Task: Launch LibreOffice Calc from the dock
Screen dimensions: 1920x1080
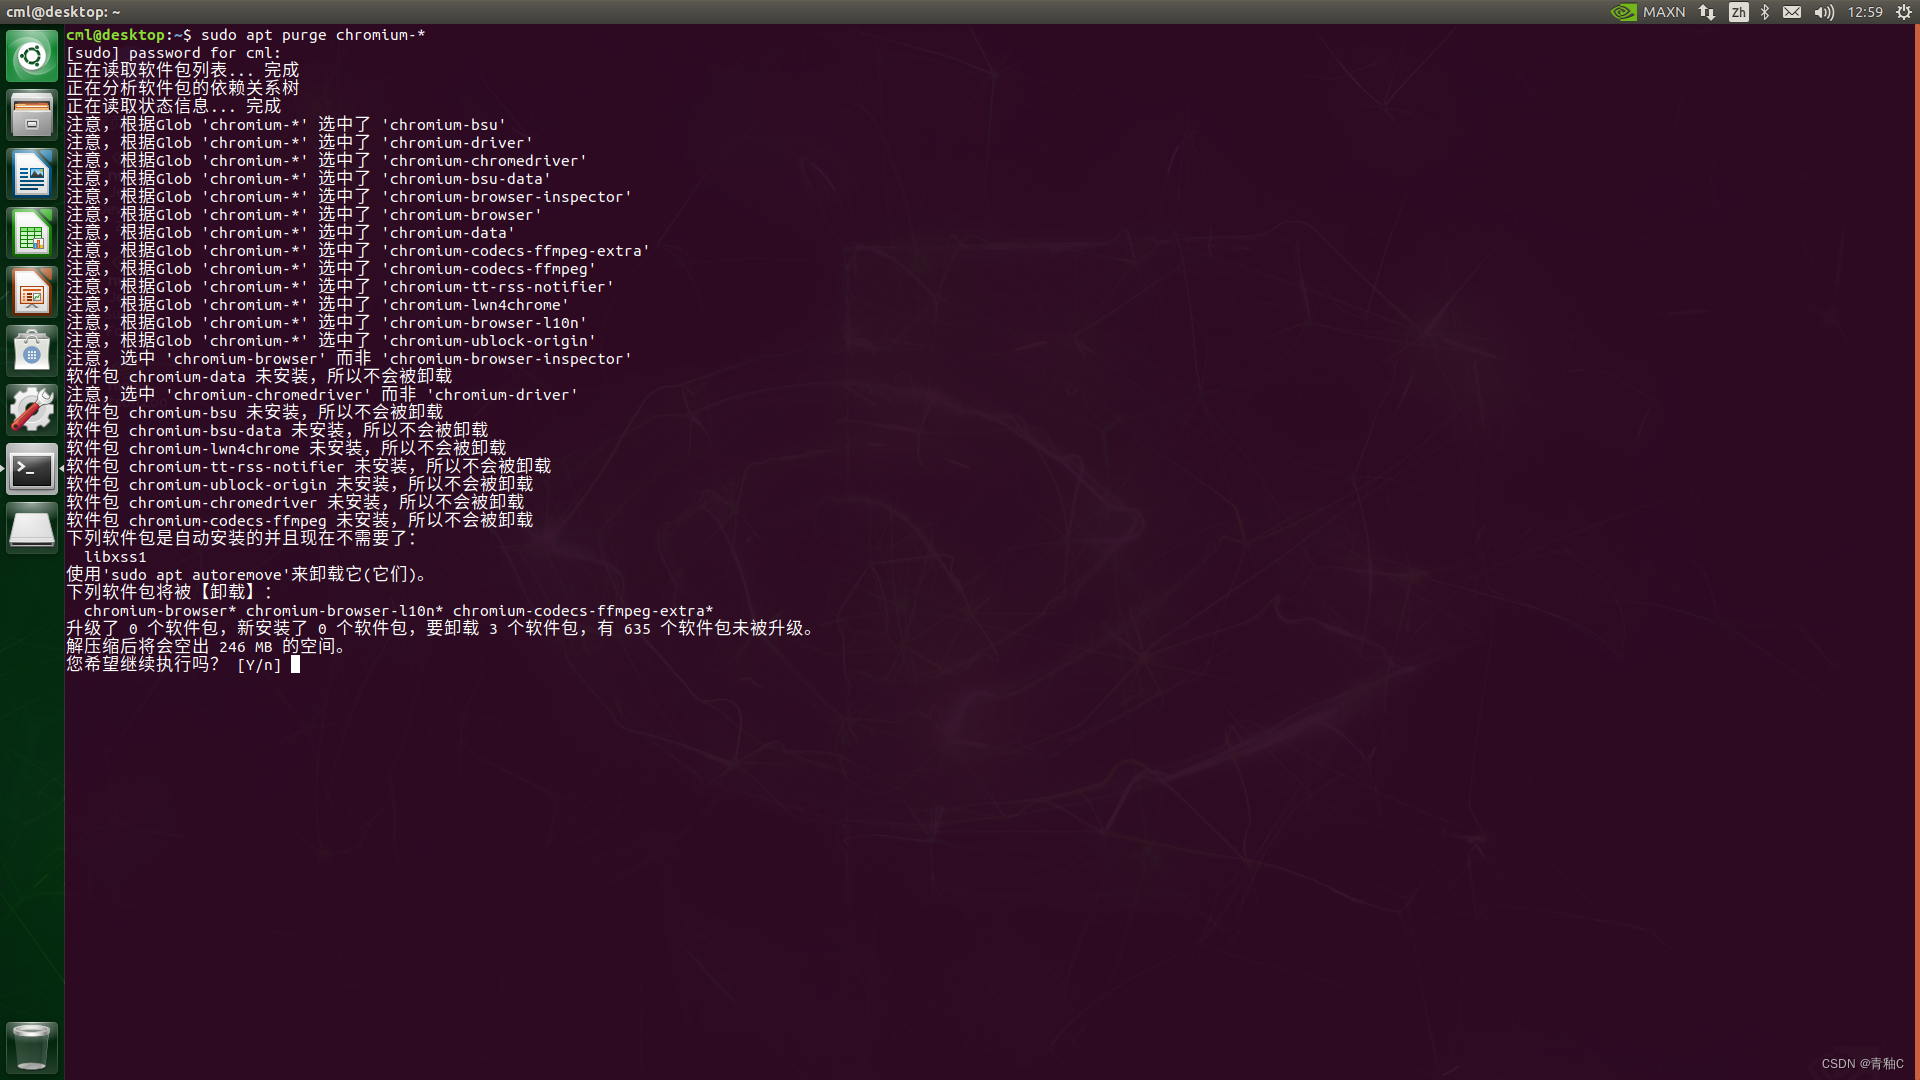Action: click(32, 233)
